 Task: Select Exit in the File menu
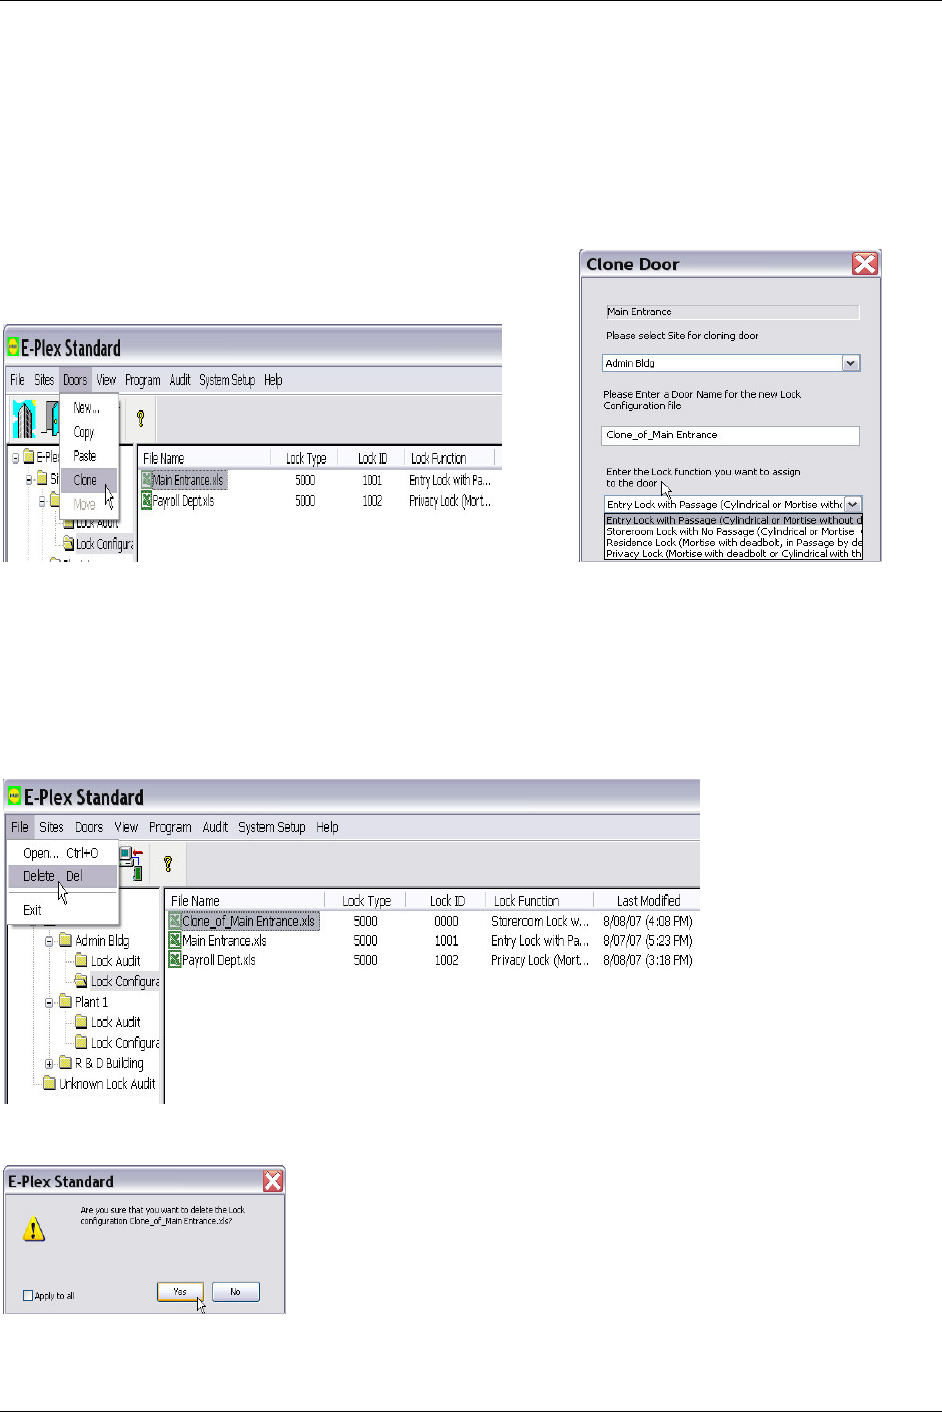pyautogui.click(x=63, y=910)
